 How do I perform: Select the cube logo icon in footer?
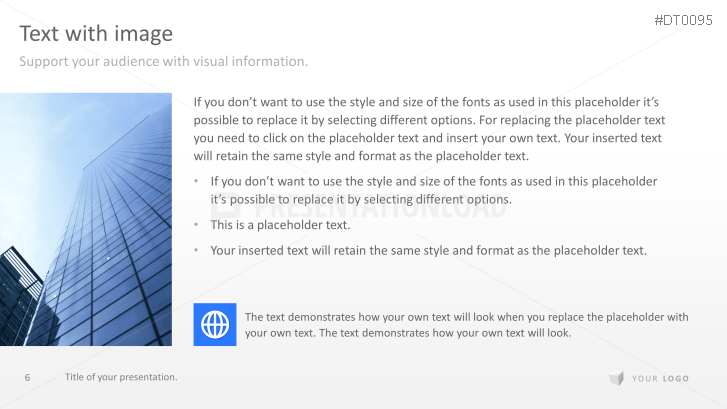click(616, 378)
